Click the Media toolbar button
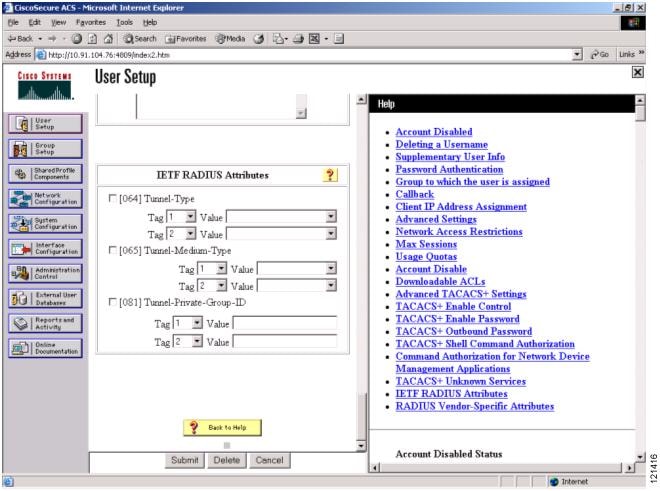The height and width of the screenshot is (491, 660). (230, 39)
